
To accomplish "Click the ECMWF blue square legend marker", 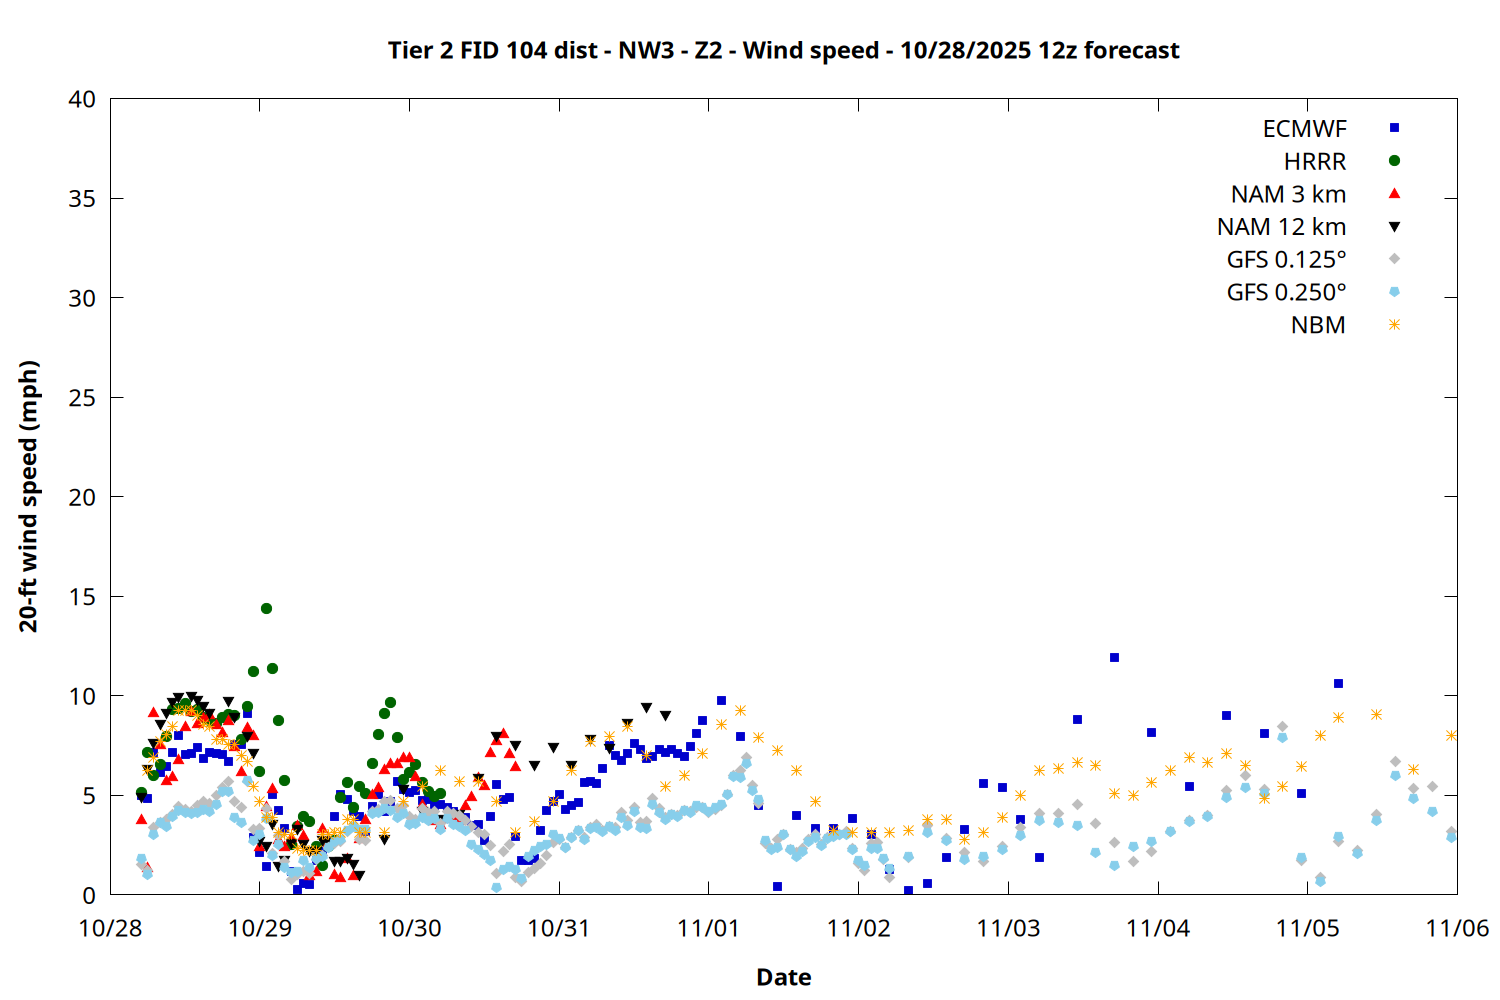I will (1394, 128).
